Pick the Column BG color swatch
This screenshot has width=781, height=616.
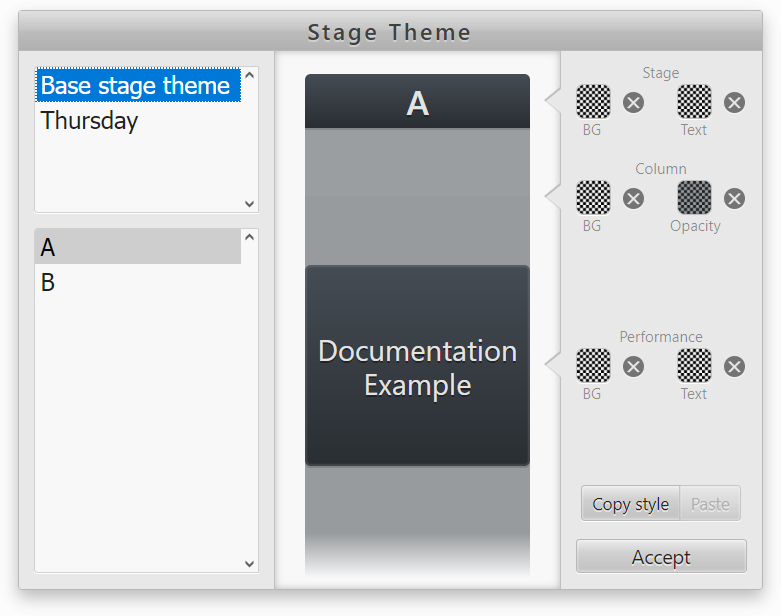[x=593, y=197]
